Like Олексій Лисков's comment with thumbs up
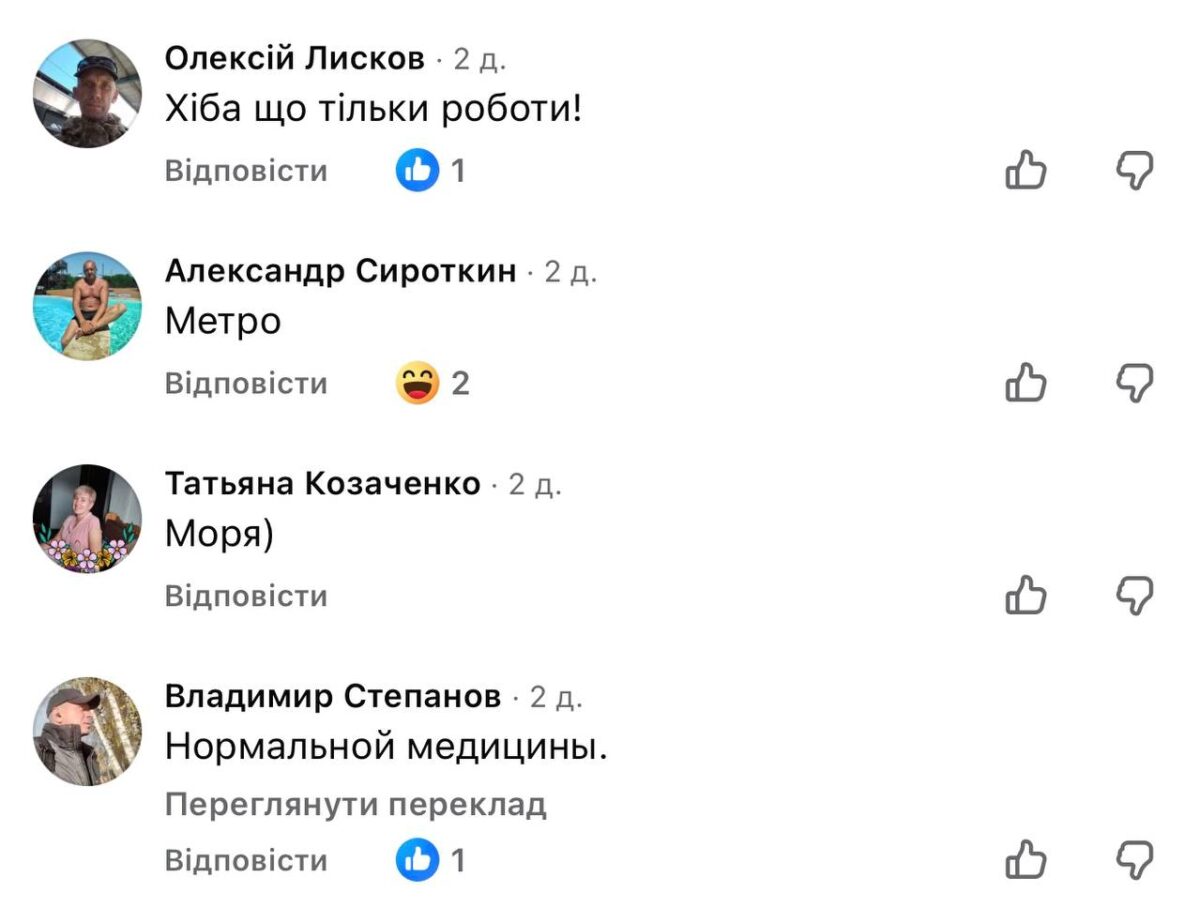 click(x=1025, y=171)
